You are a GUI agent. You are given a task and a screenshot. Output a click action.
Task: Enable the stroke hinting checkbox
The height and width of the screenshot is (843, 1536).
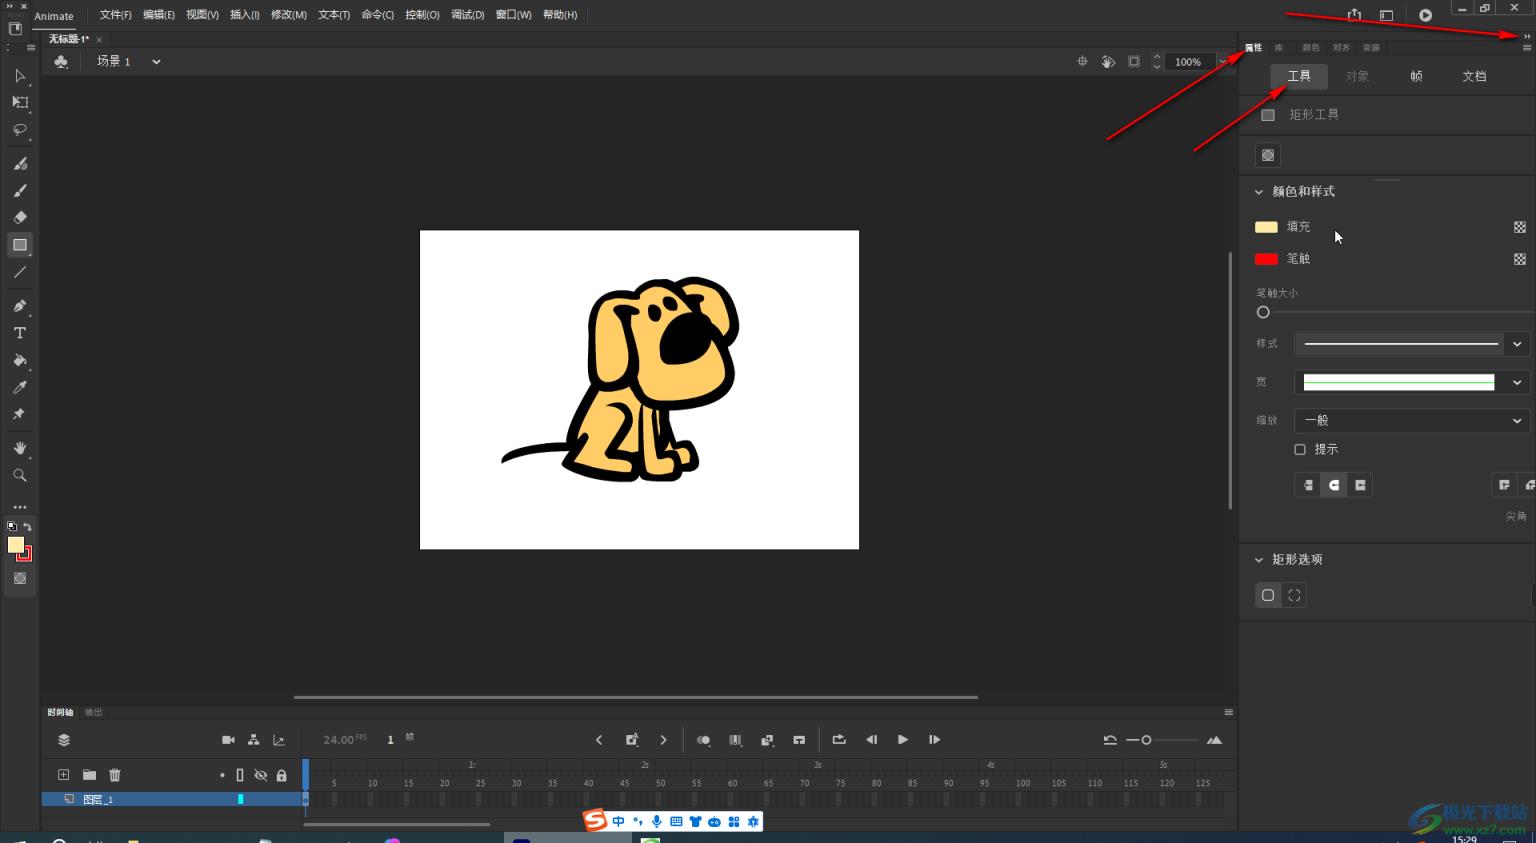point(1300,450)
